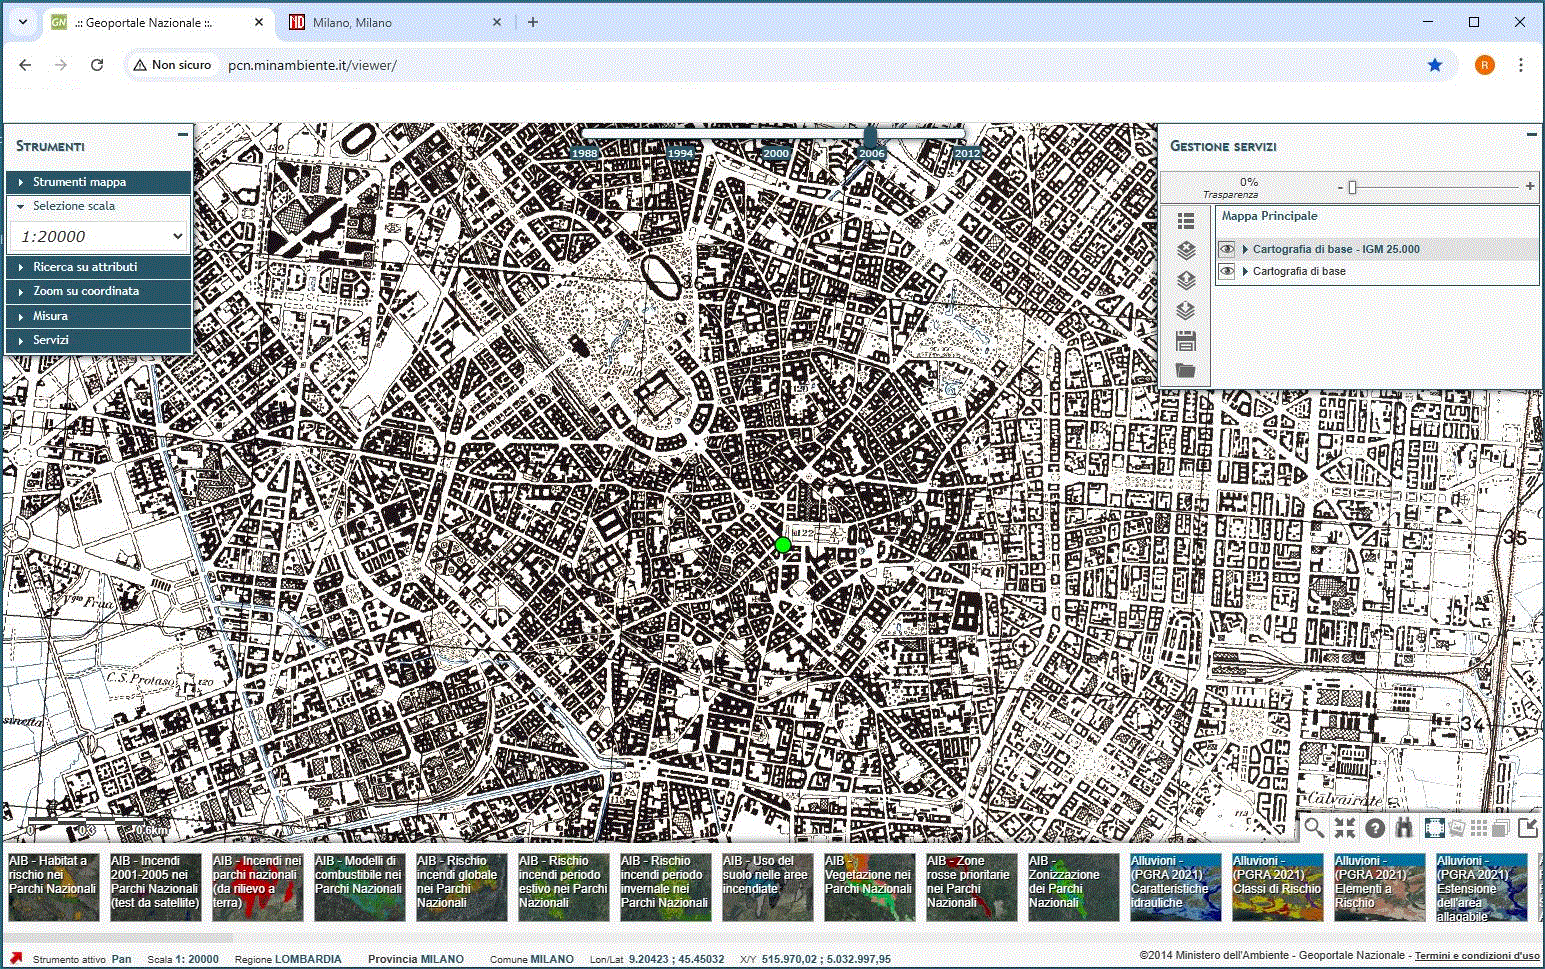Expand the Cartografia di base - IGM 25.000 tree

point(1245,249)
